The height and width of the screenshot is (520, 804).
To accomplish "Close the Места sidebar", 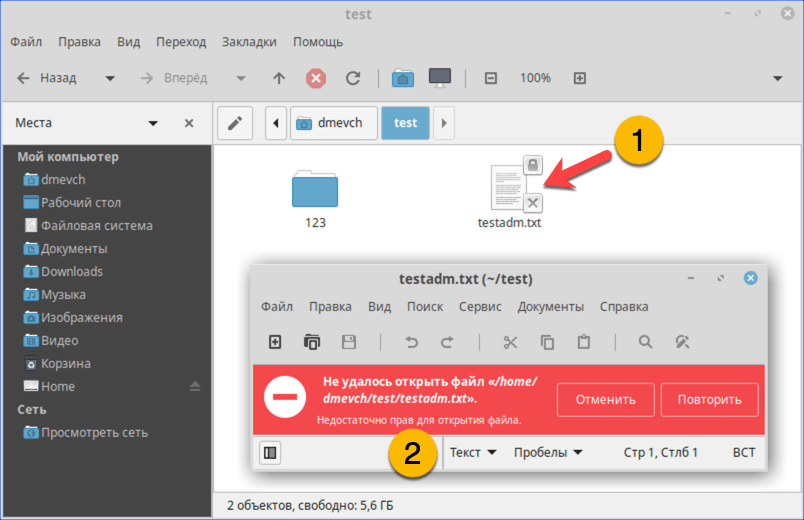I will (x=189, y=123).
